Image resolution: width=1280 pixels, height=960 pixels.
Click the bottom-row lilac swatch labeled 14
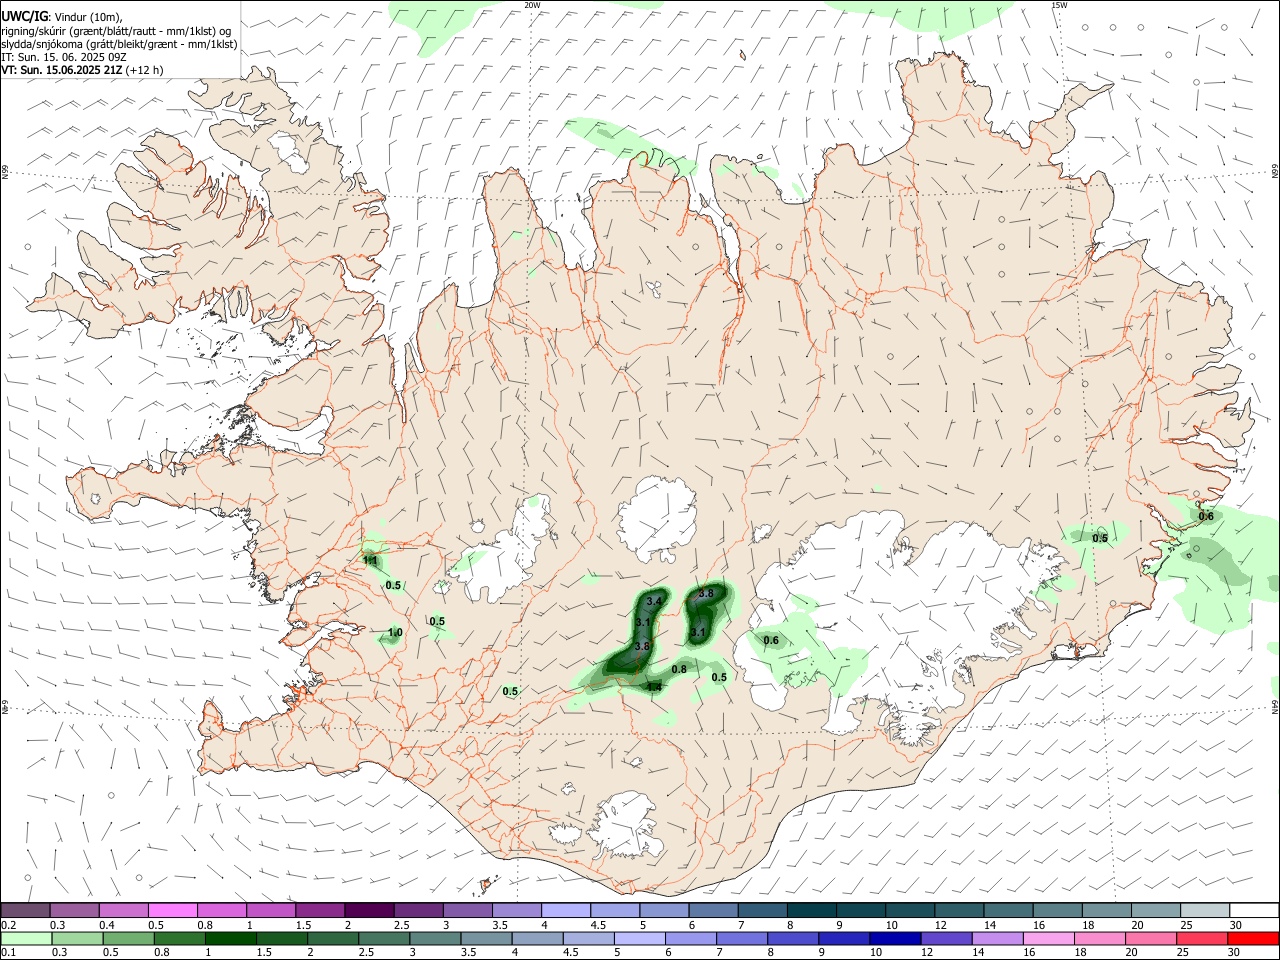click(996, 938)
